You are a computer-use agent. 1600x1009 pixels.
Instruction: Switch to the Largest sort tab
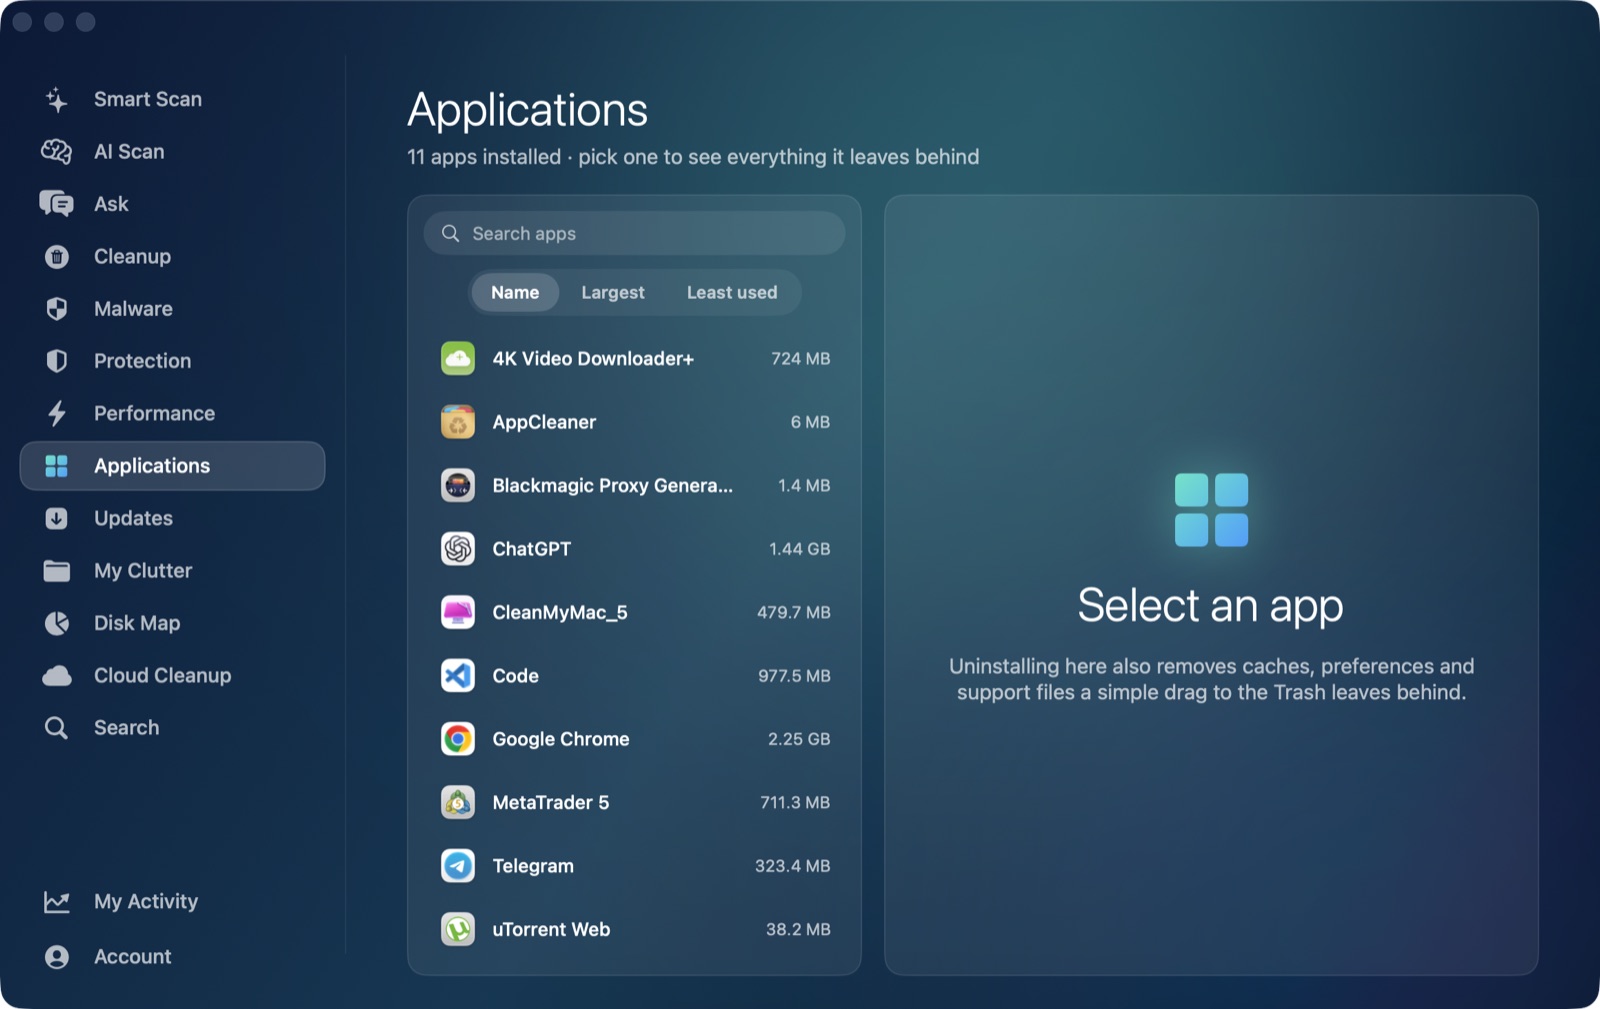click(x=613, y=293)
